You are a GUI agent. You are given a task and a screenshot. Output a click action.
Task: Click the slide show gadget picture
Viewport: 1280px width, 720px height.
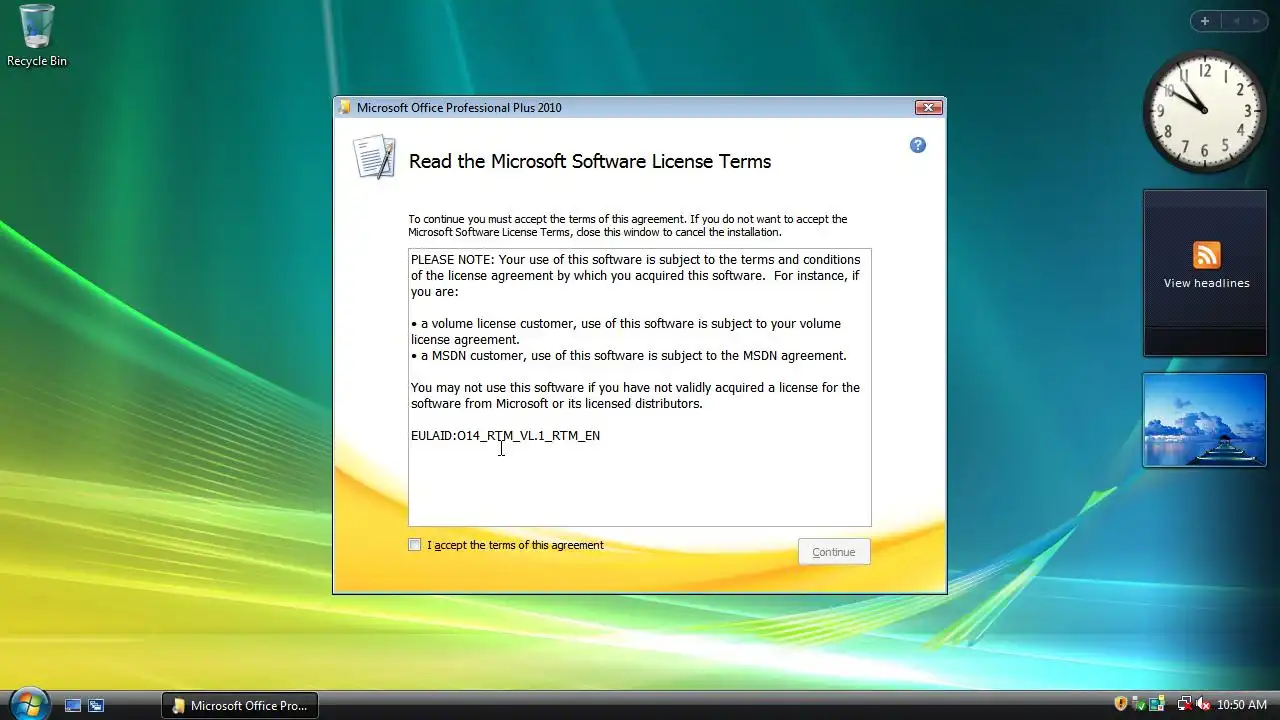1205,420
